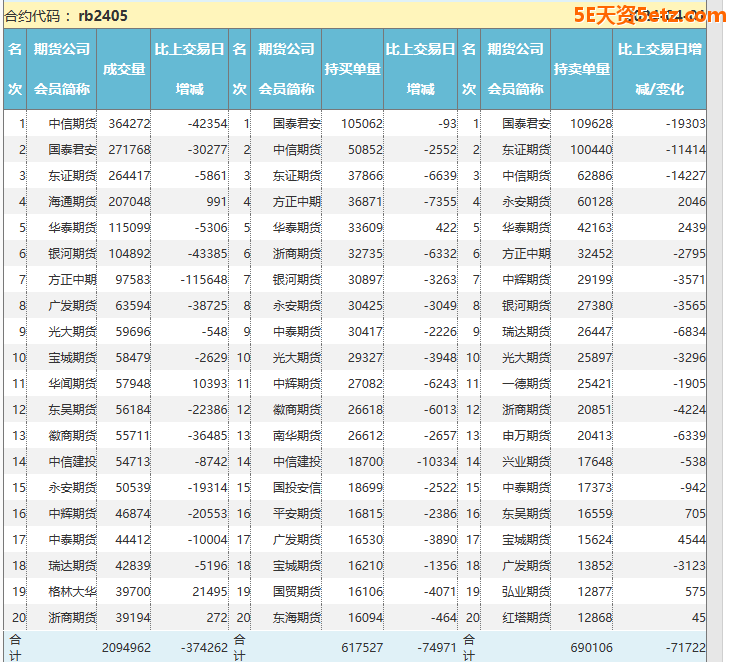
Task: Click the 成交量 column header
Action: coord(124,69)
